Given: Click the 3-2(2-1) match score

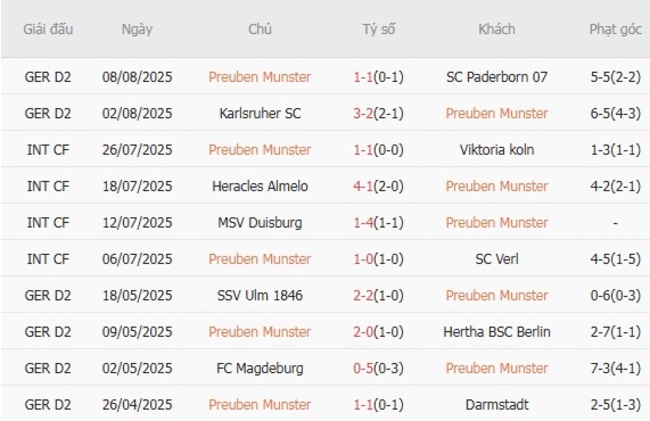Looking at the screenshot, I should click(379, 113).
